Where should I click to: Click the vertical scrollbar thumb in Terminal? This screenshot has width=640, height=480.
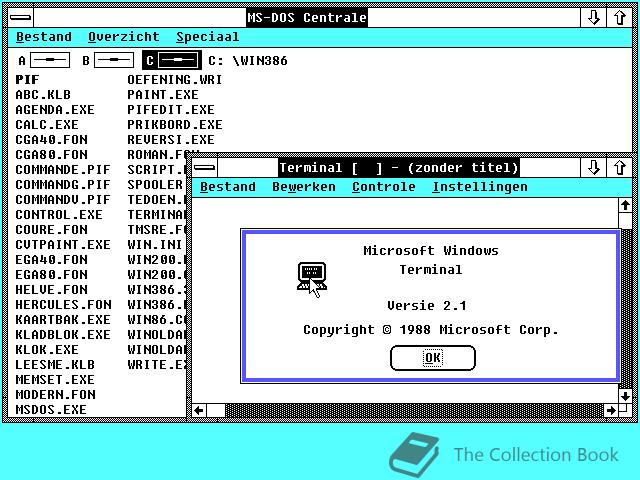click(x=625, y=220)
